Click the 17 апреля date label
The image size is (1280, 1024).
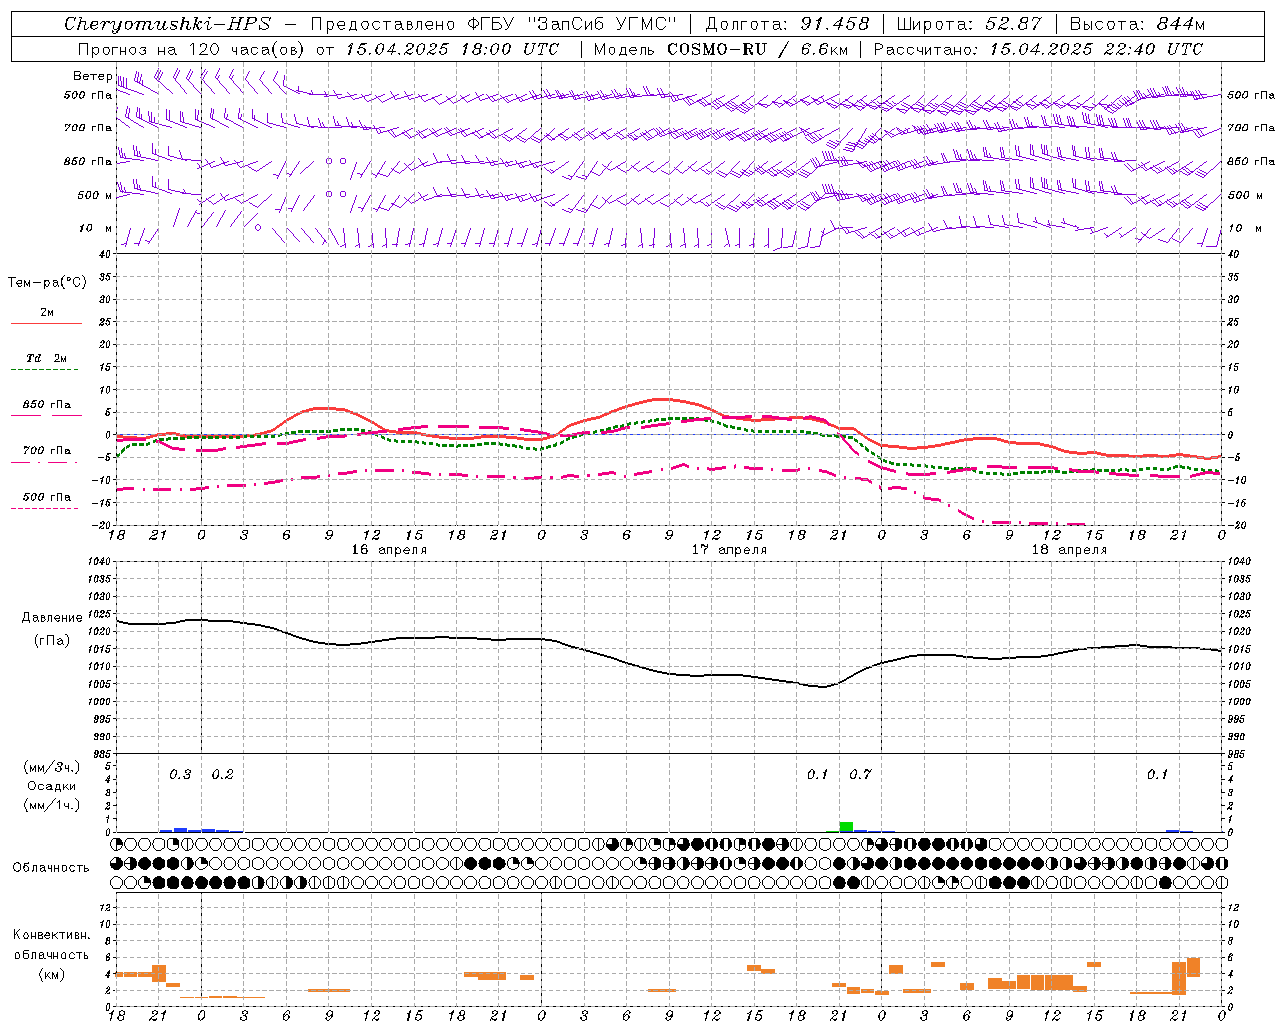click(x=729, y=550)
